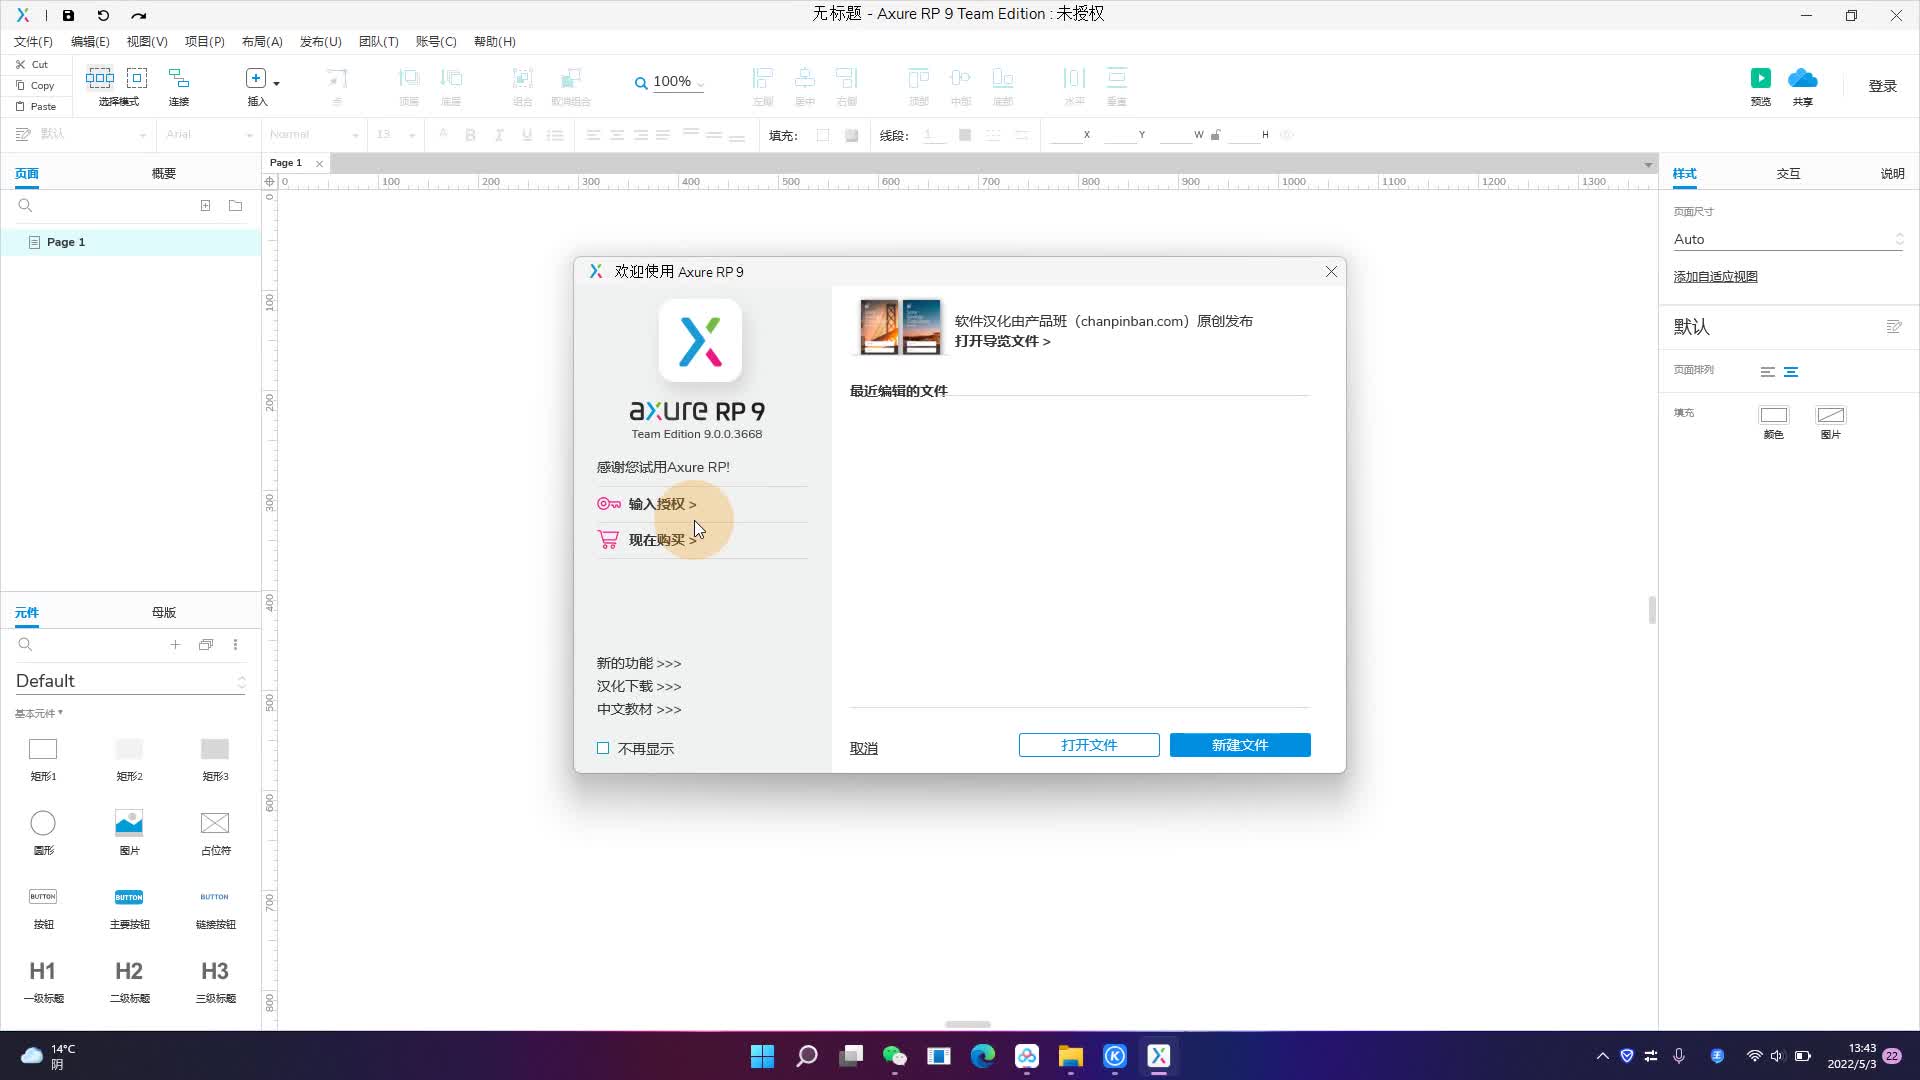Select Page 1 in the pages tree
This screenshot has width=1920, height=1080.
[130, 242]
